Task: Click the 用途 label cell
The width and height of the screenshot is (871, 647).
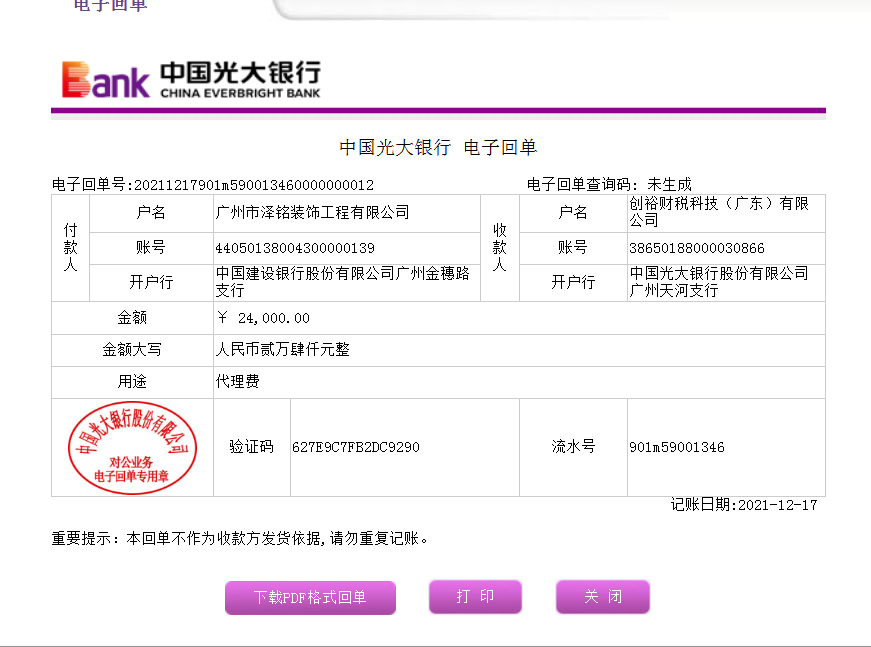Action: 132,382
